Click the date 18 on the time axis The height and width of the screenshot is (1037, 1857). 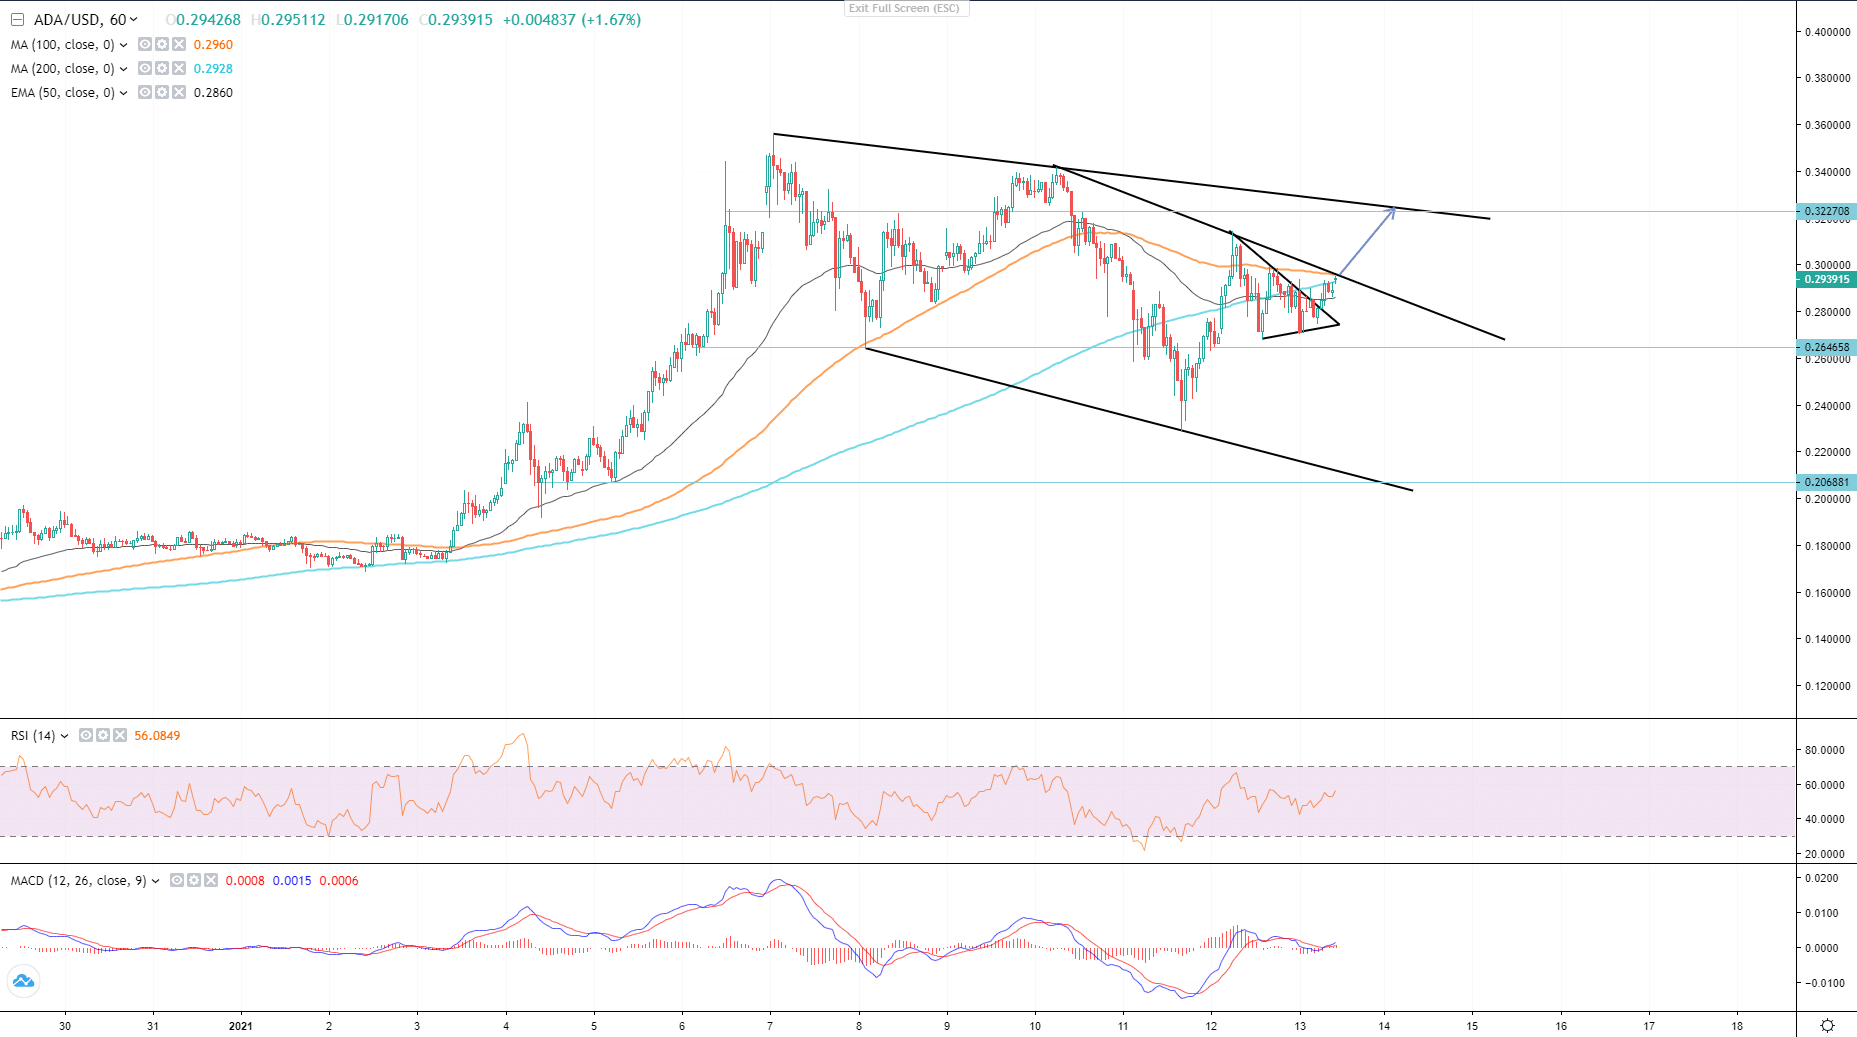1738,1026
